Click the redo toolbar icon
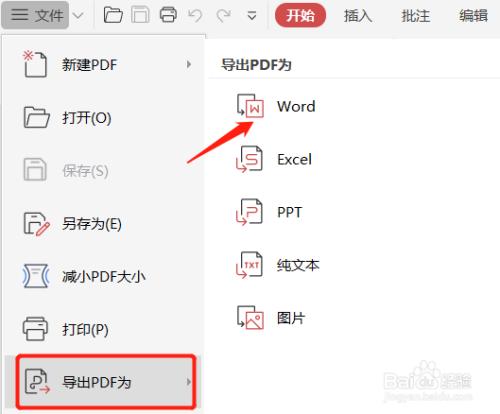500x414 pixels. (223, 15)
